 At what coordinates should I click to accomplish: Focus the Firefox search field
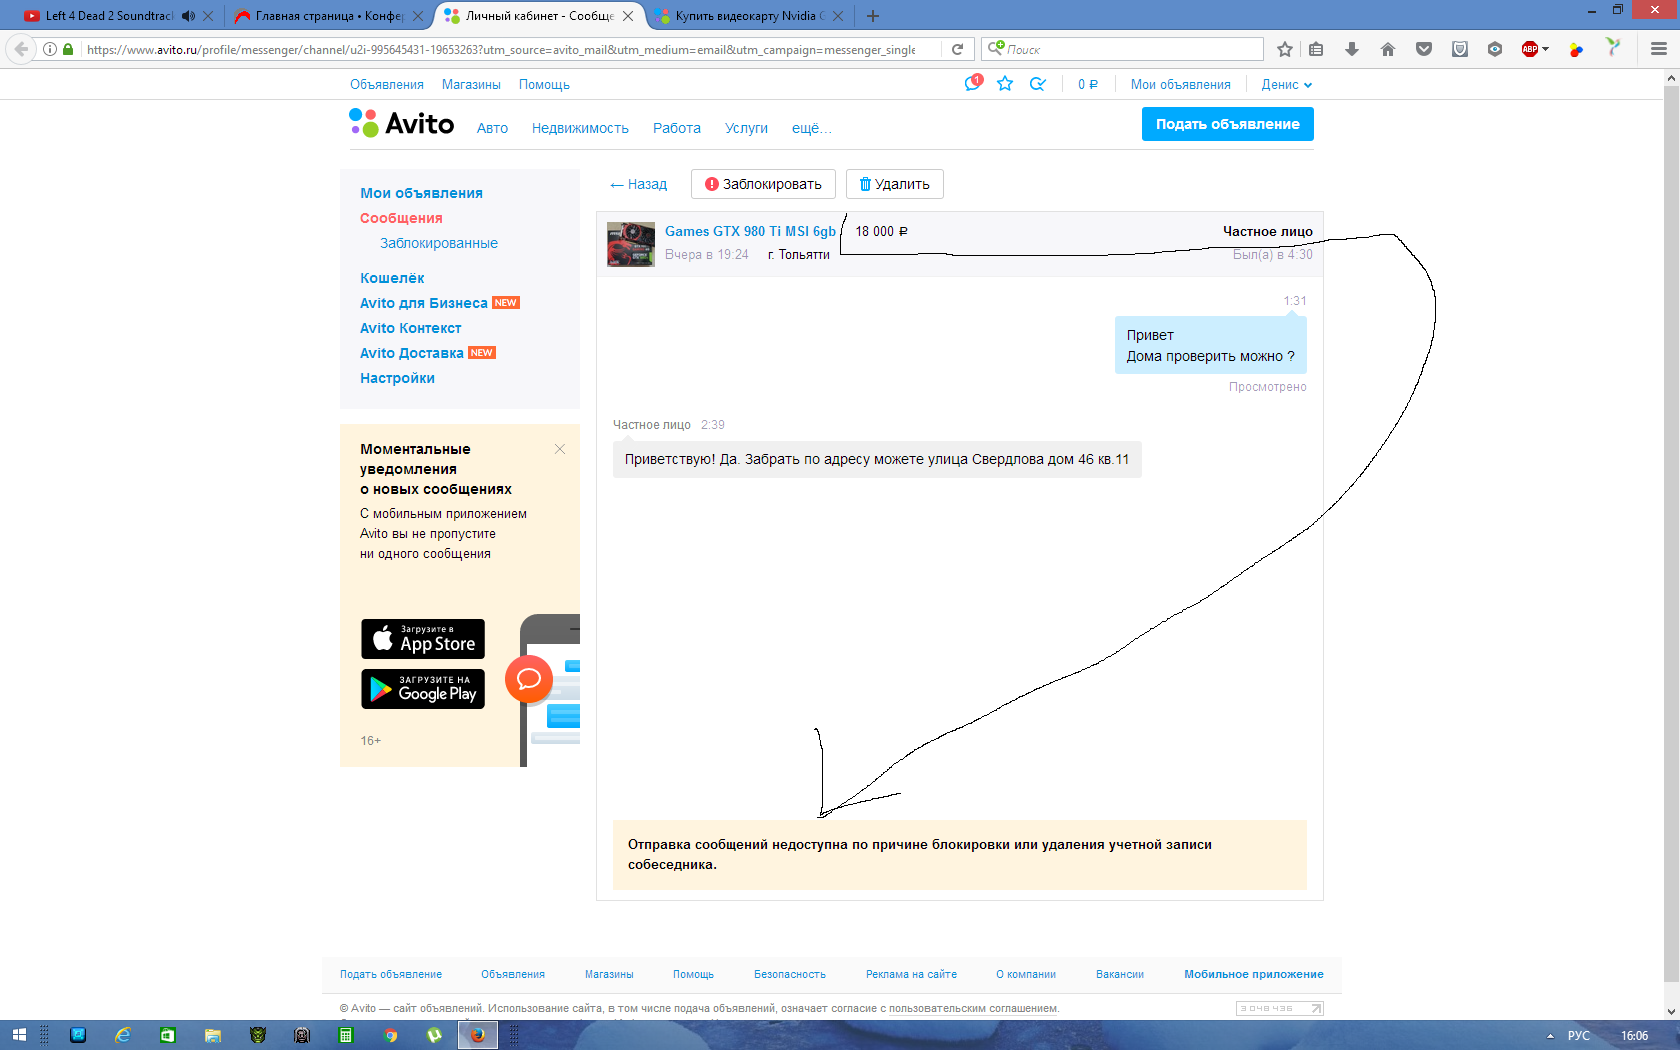click(1123, 49)
